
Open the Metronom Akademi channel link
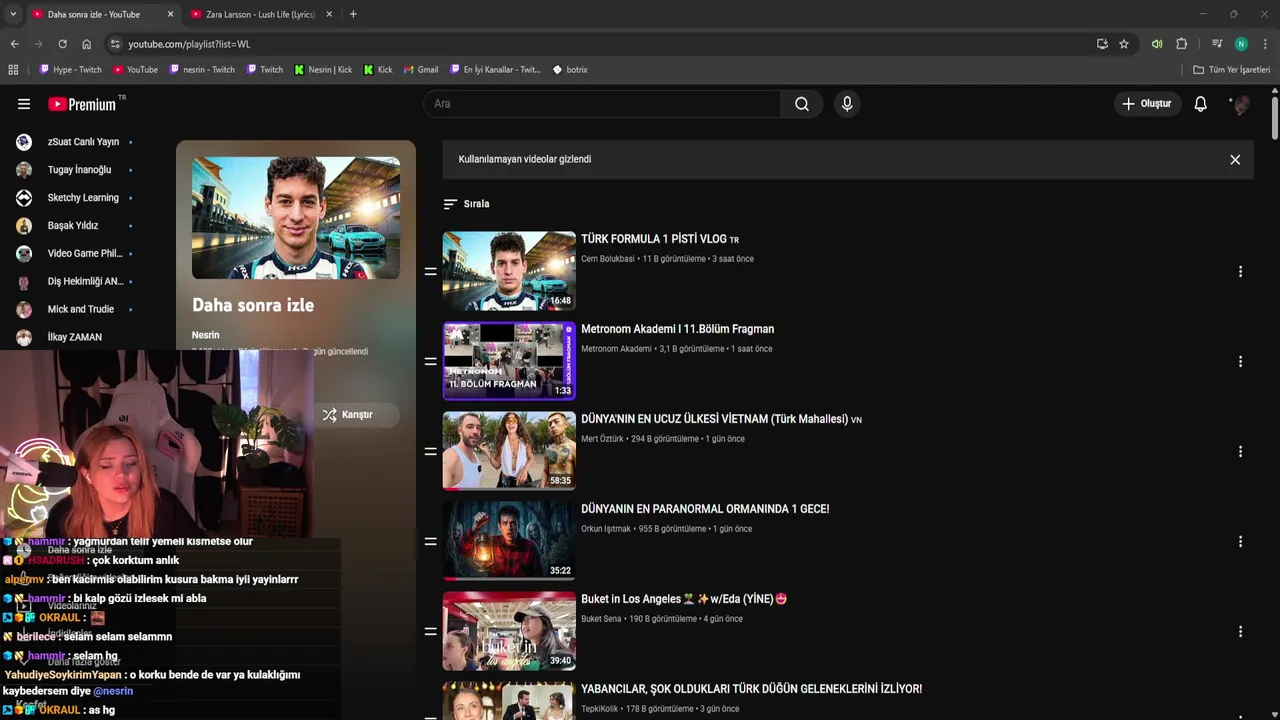(616, 349)
